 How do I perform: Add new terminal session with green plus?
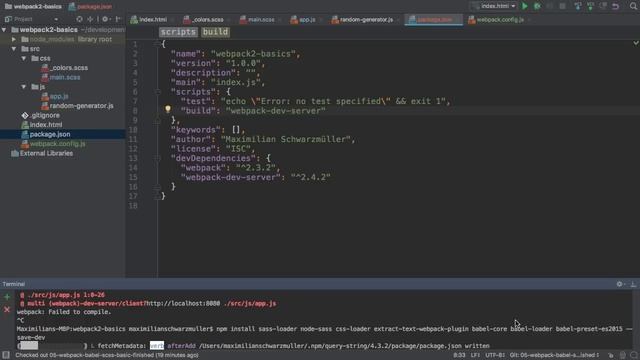(7, 297)
